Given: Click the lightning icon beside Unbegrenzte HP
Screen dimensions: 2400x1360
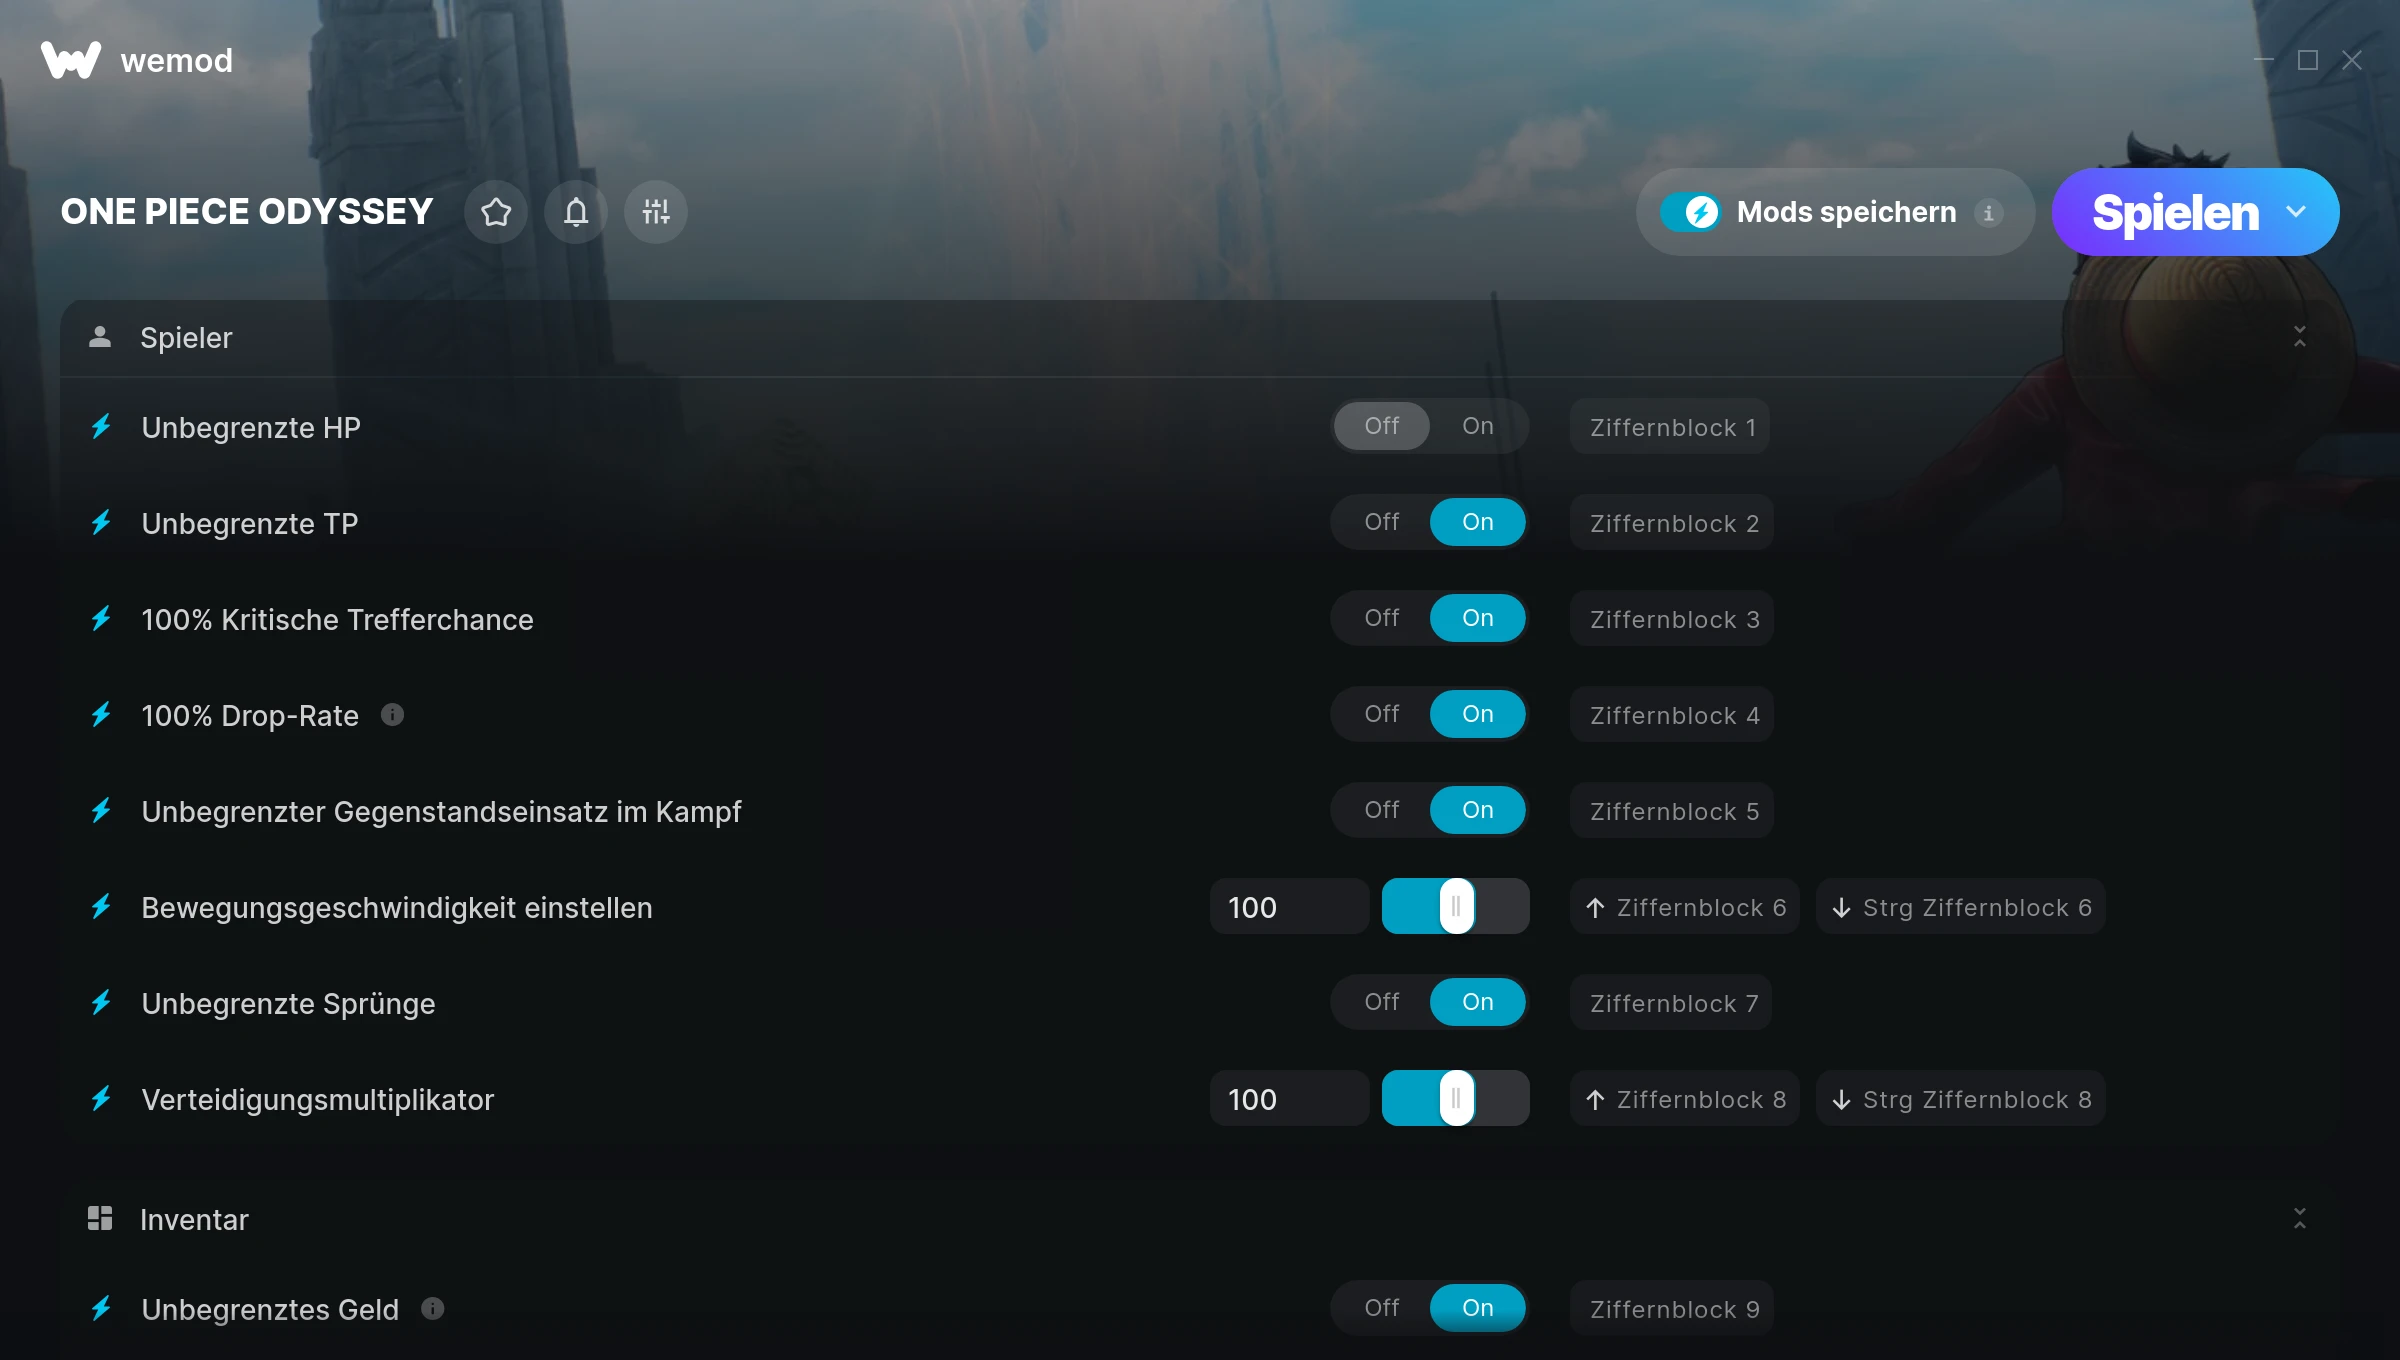Looking at the screenshot, I should 101,427.
